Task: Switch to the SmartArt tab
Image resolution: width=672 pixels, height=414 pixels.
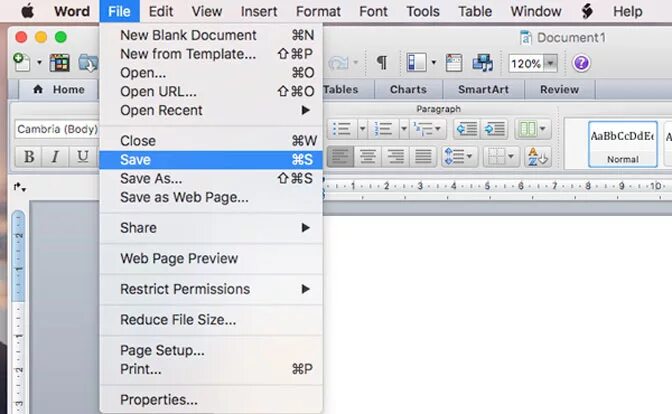Action: pos(483,90)
